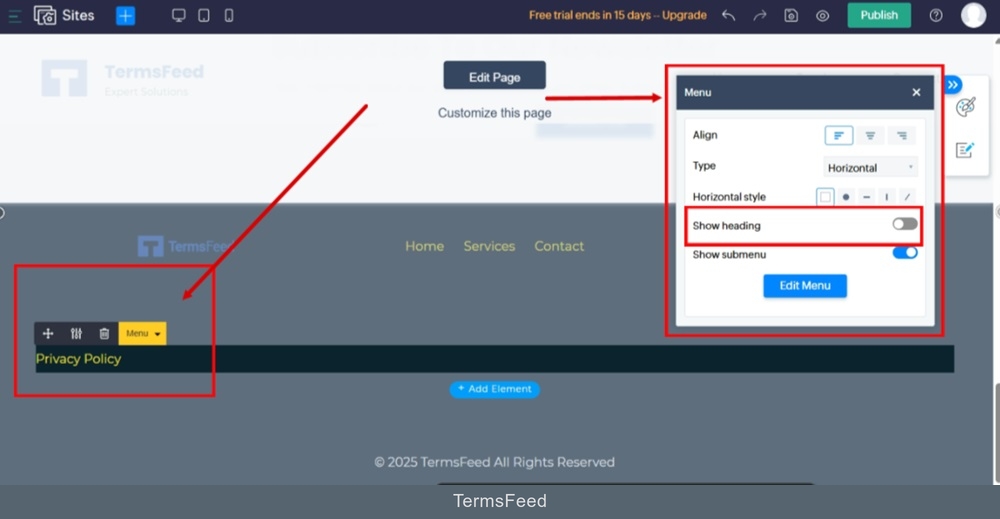Switch to desktop preview device
This screenshot has height=519, width=1000.
click(179, 15)
